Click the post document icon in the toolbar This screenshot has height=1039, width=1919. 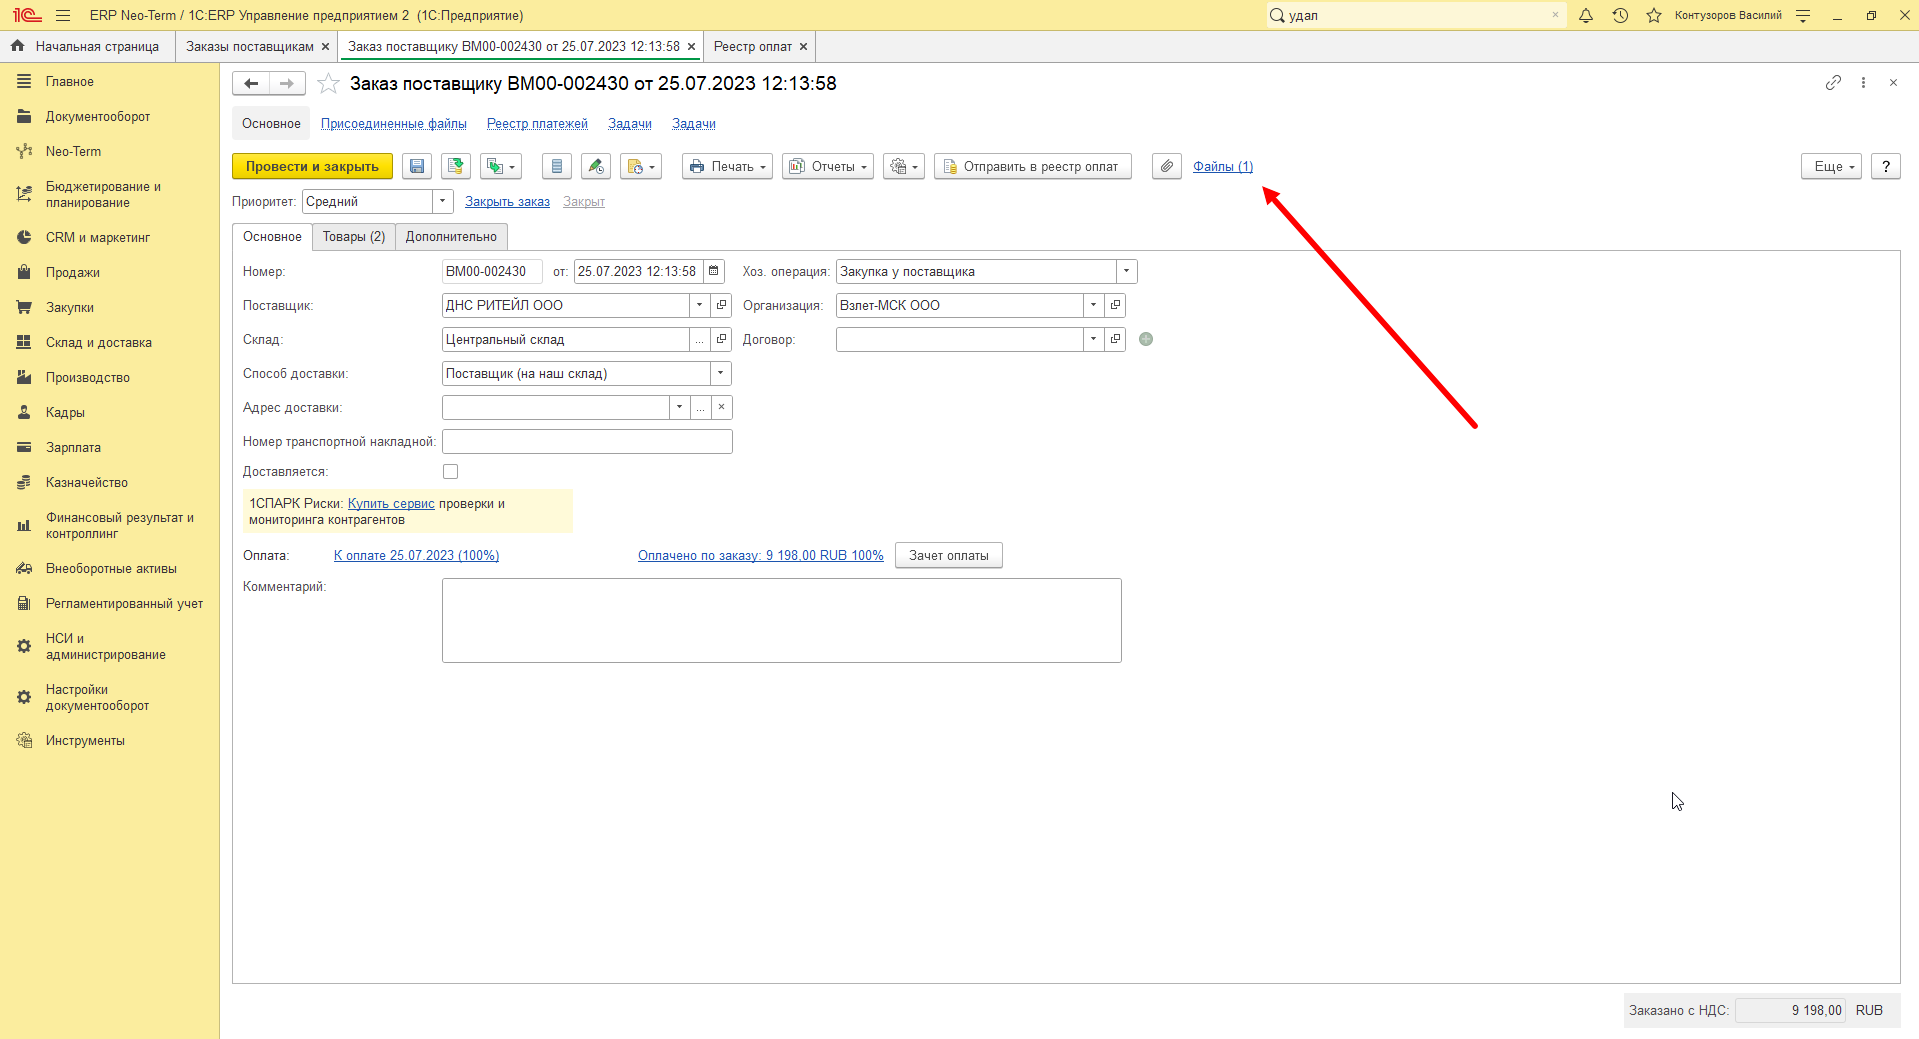pos(456,167)
